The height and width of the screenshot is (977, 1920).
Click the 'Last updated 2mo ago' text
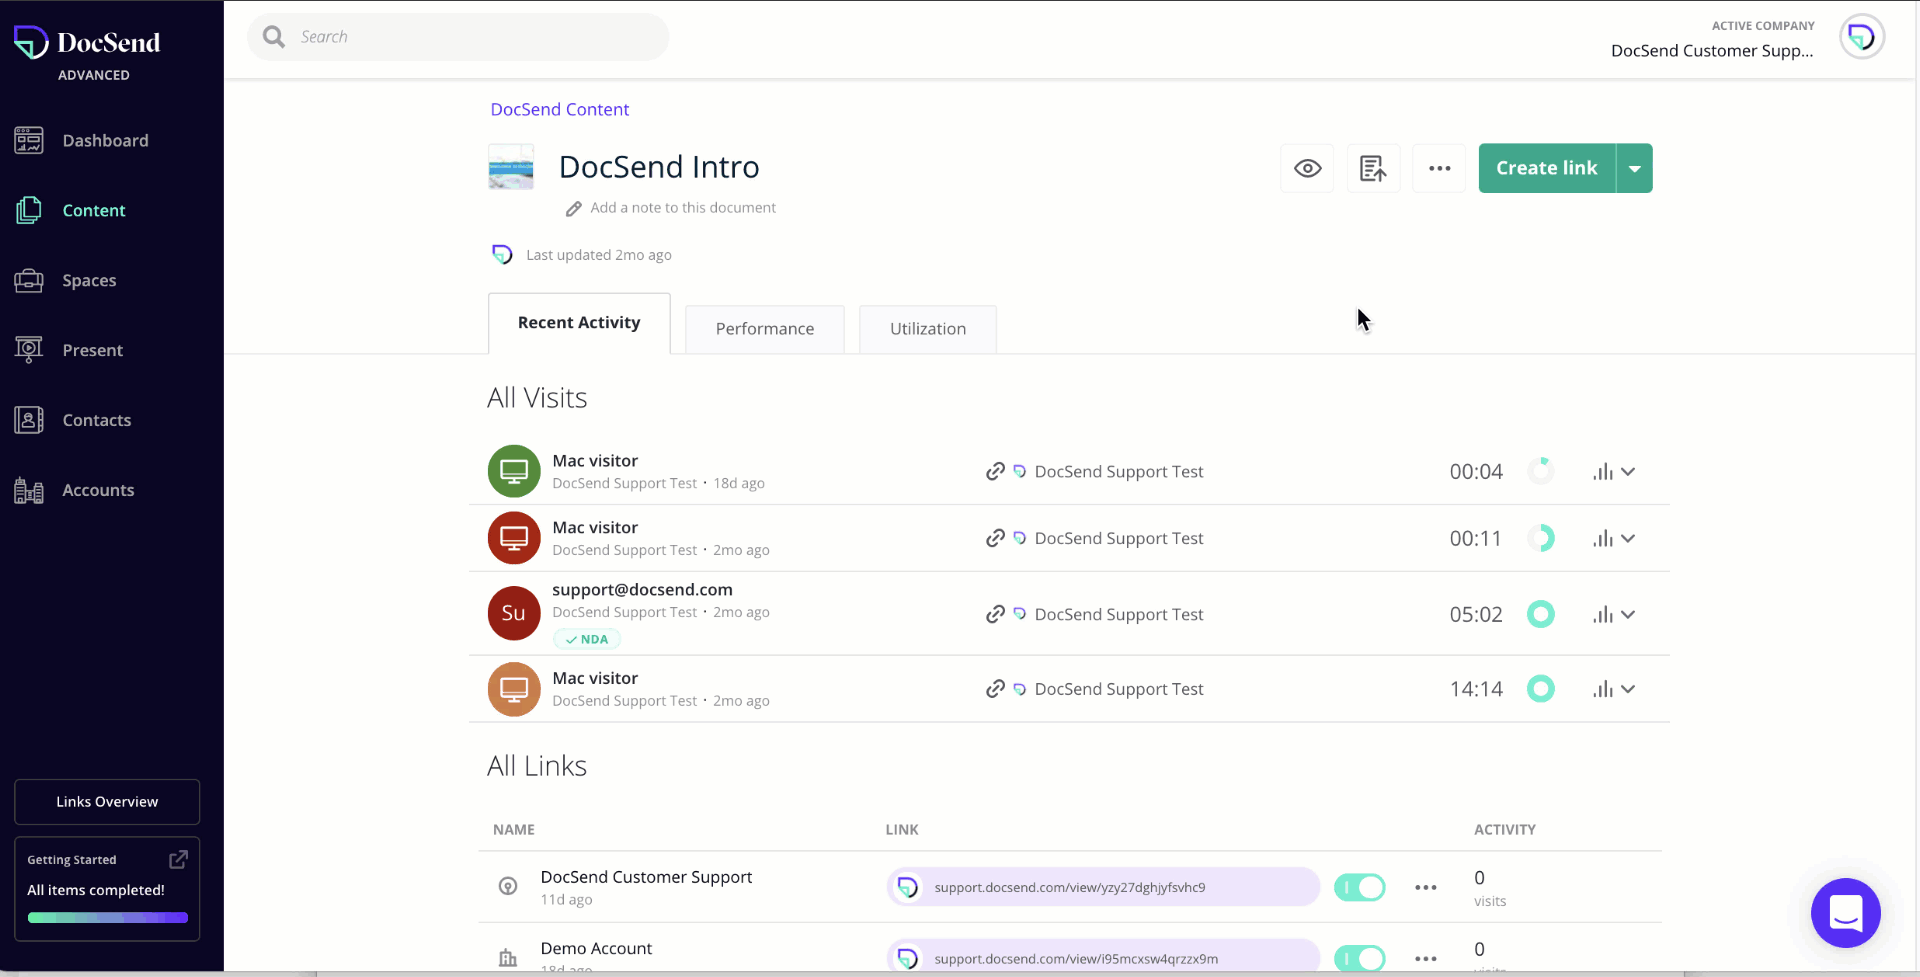click(x=599, y=255)
